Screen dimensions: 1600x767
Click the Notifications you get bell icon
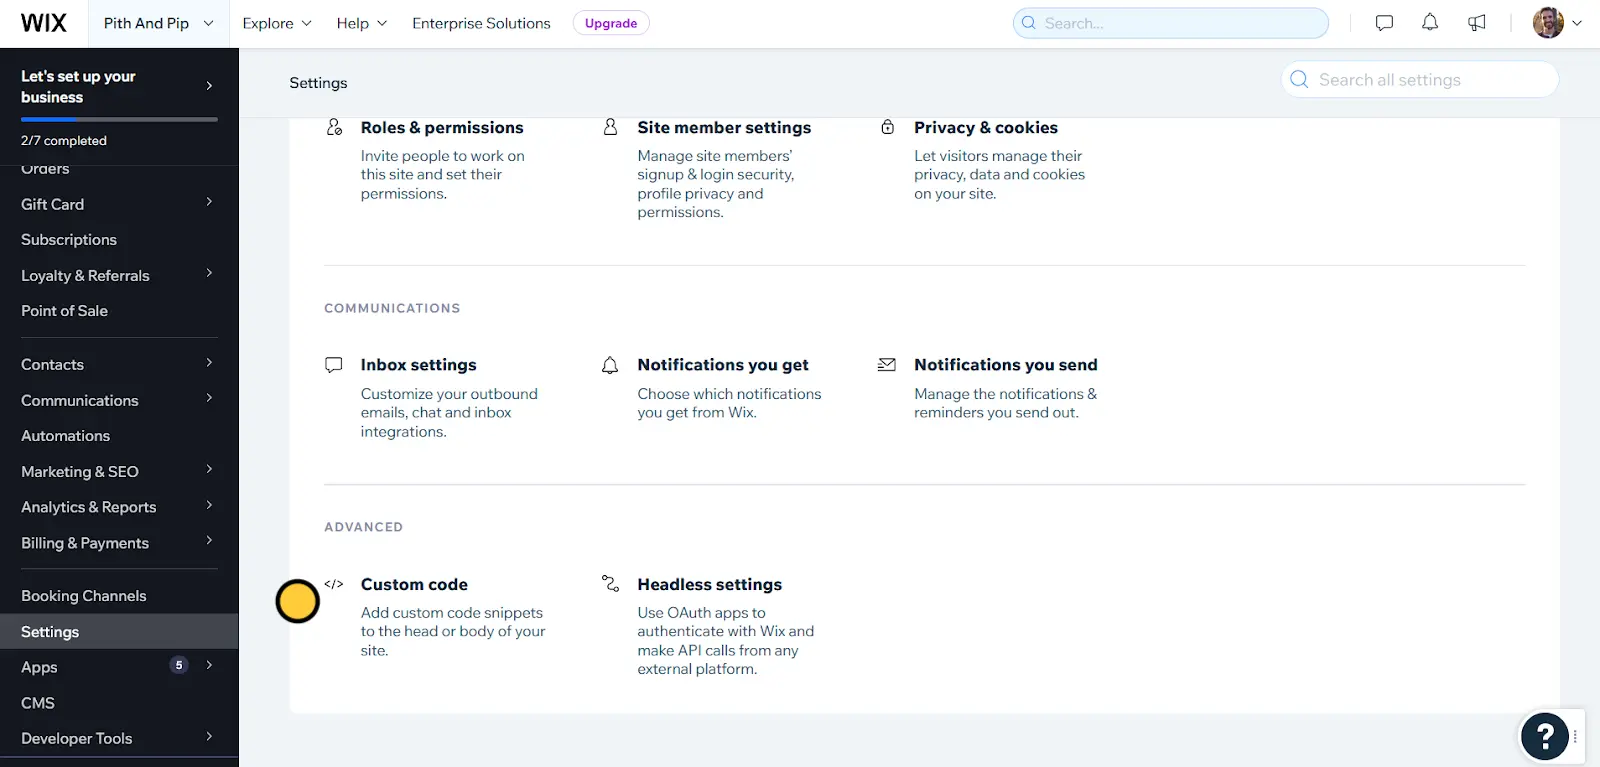(610, 365)
